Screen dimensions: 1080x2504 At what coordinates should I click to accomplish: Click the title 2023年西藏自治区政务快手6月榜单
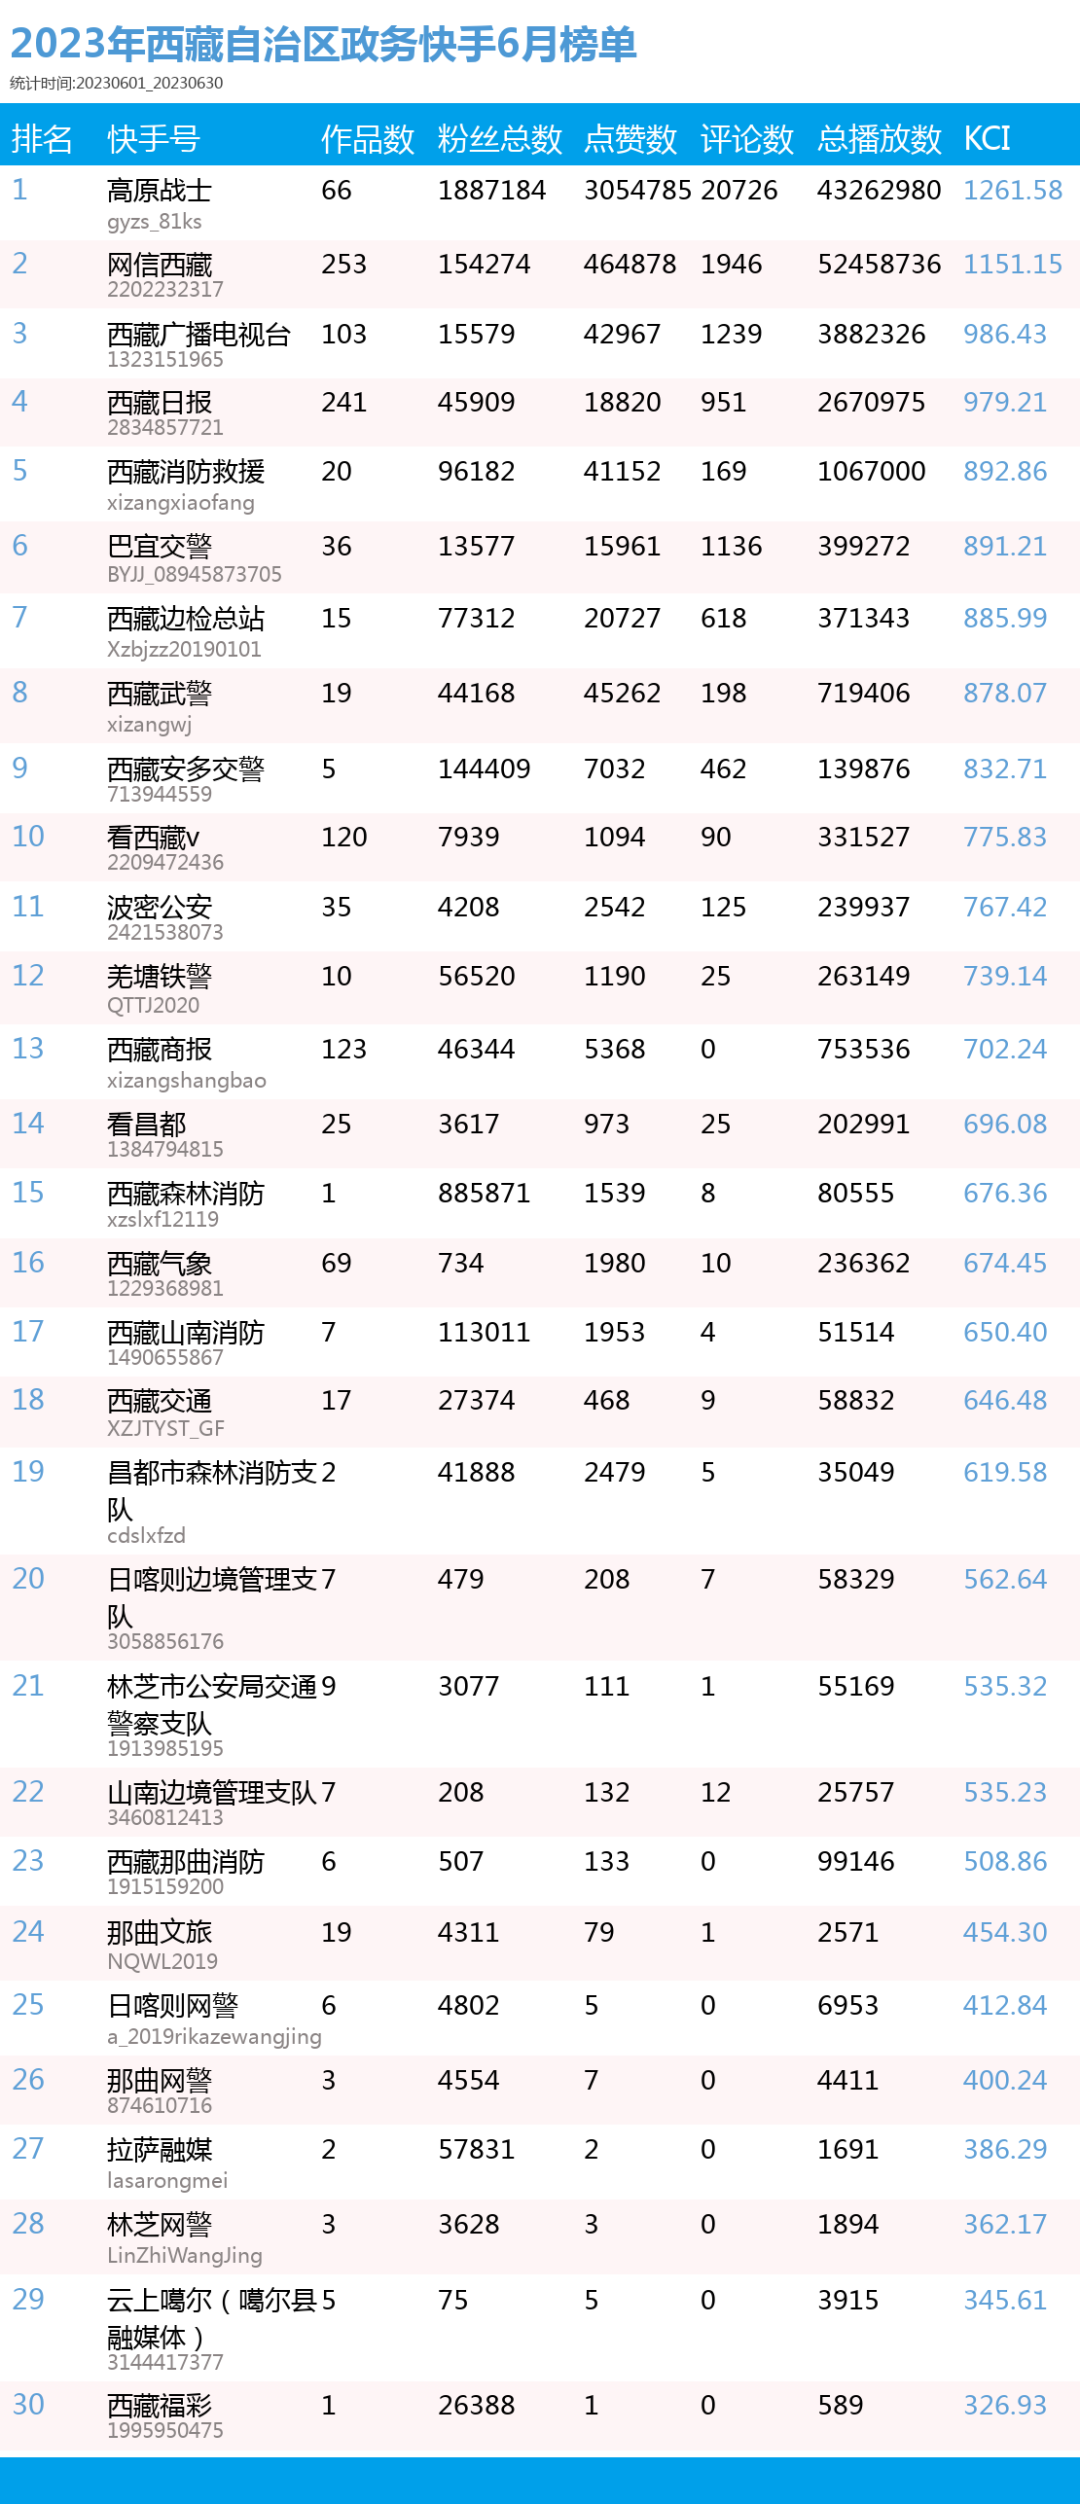pos(323,44)
